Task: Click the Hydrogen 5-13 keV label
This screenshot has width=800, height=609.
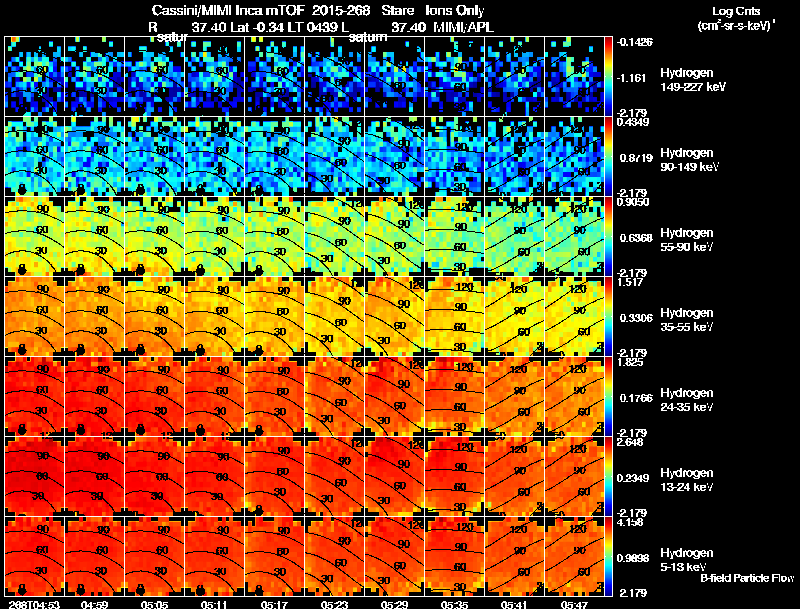Action: pos(686,560)
